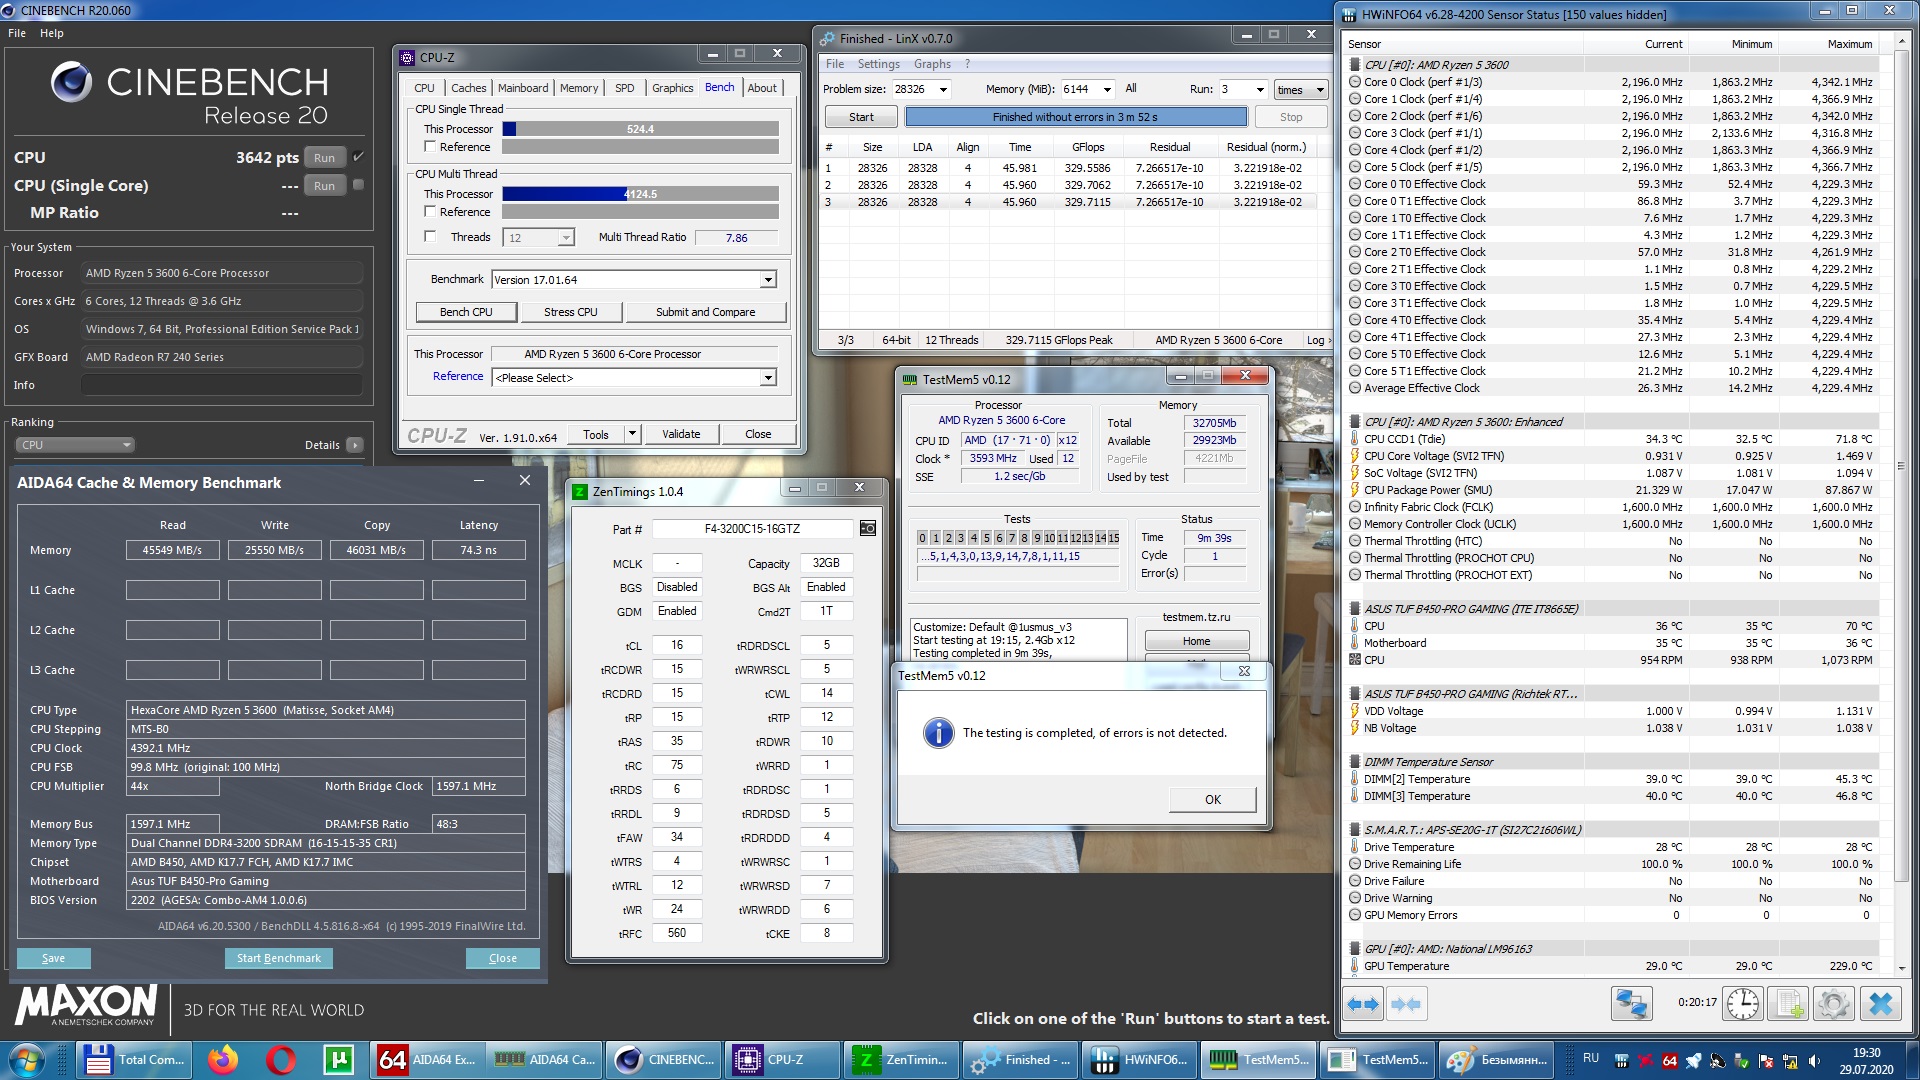This screenshot has height=1080, width=1920.
Task: Click ZenTimings camera screenshot icon
Action: (867, 529)
